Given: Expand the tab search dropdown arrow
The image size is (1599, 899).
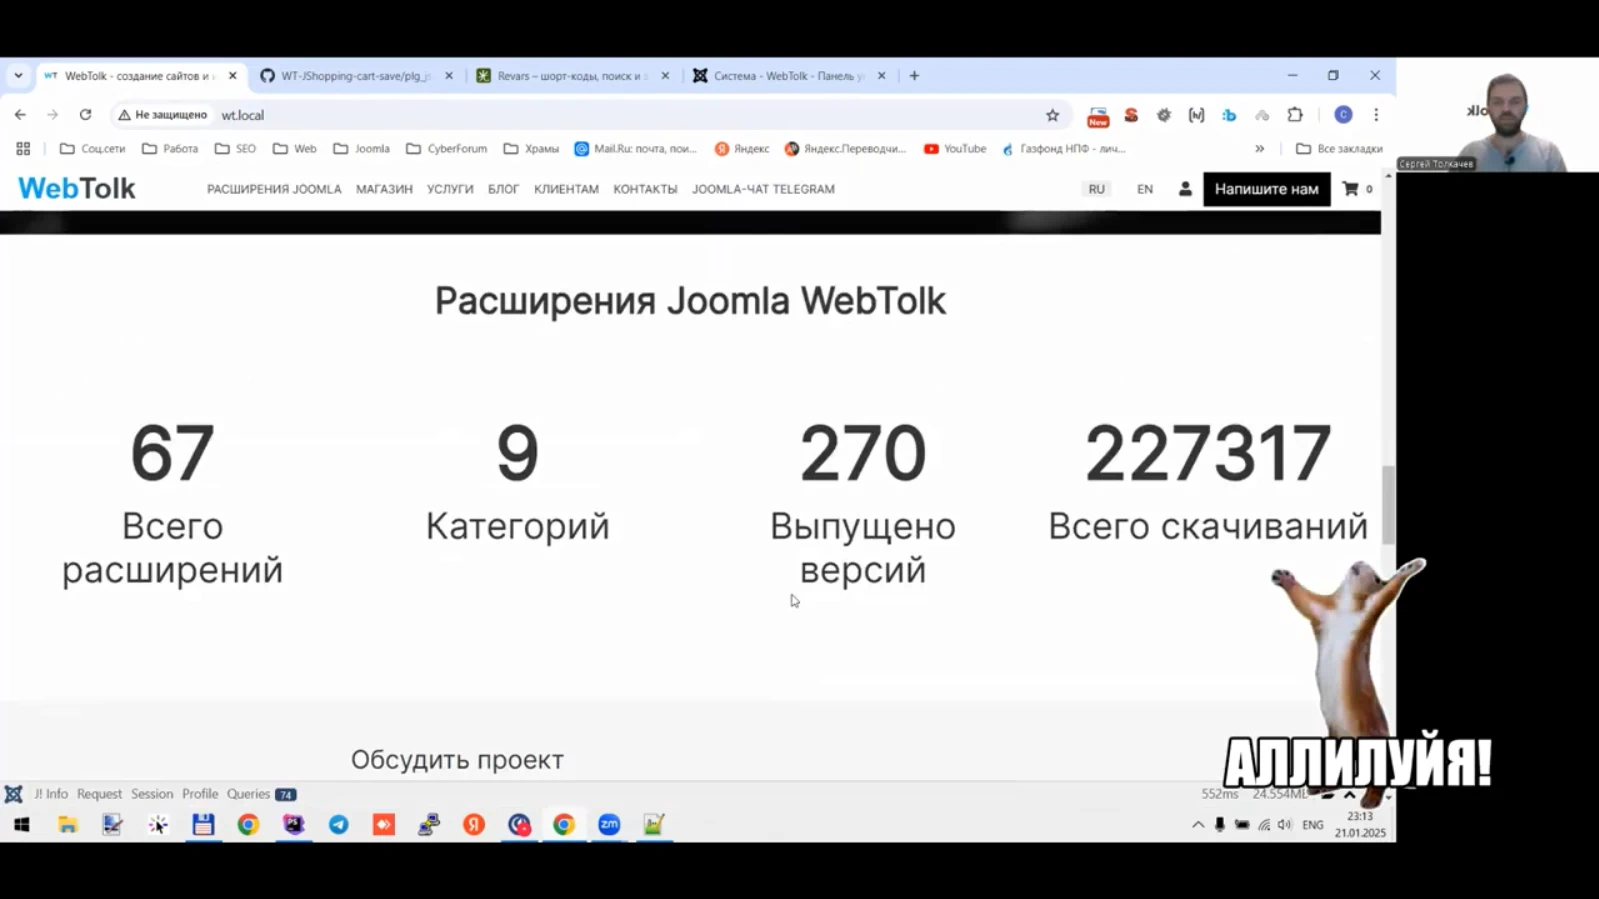Looking at the screenshot, I should pyautogui.click(x=18, y=76).
